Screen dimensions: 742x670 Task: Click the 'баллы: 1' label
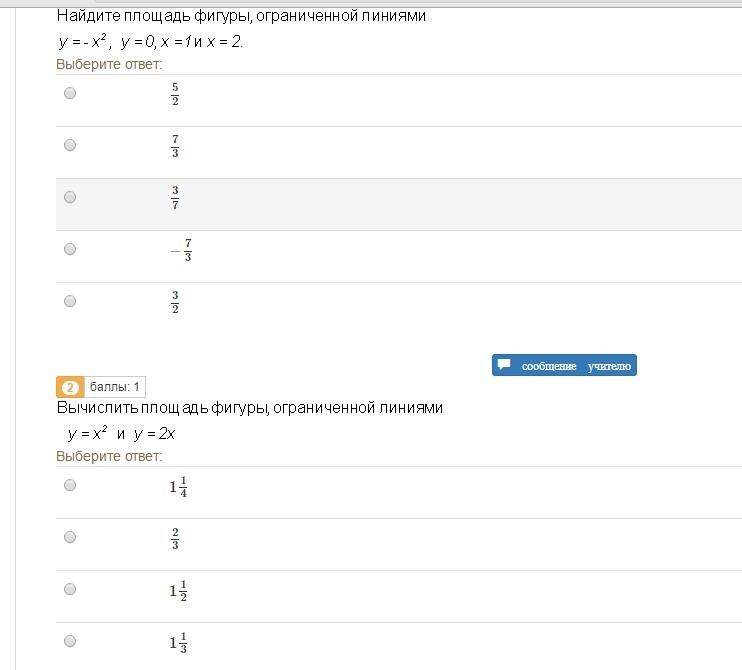pos(117,387)
